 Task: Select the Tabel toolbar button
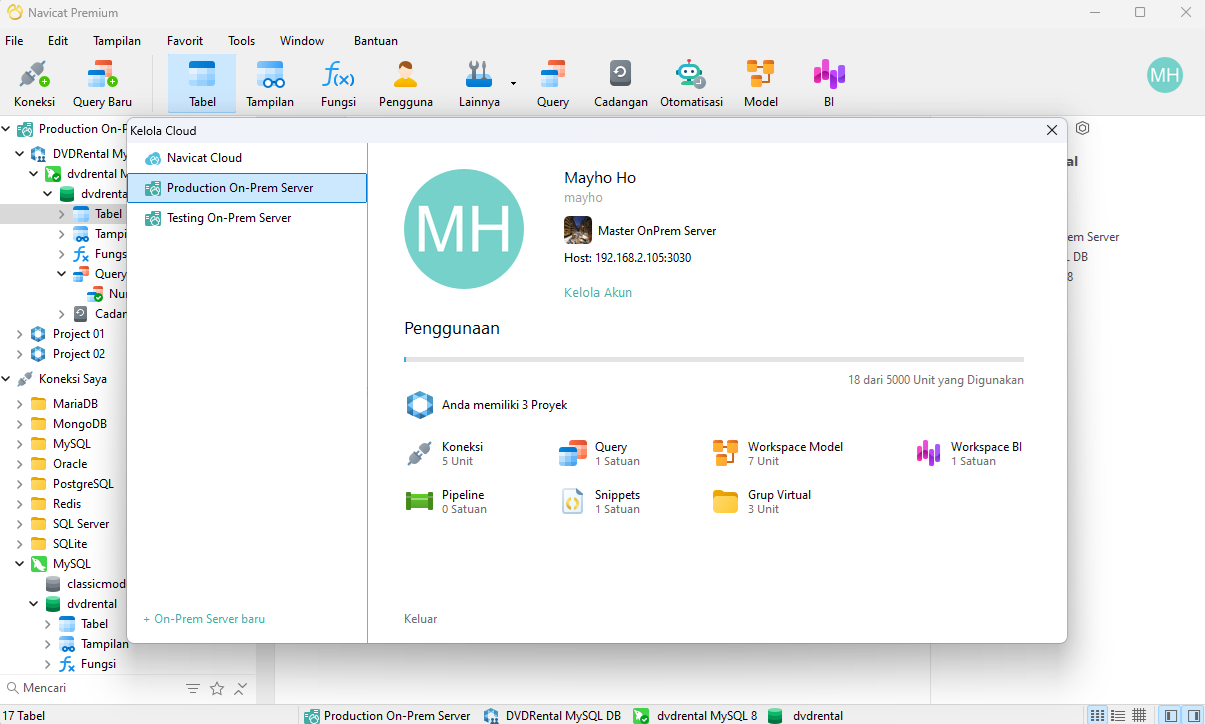[202, 84]
